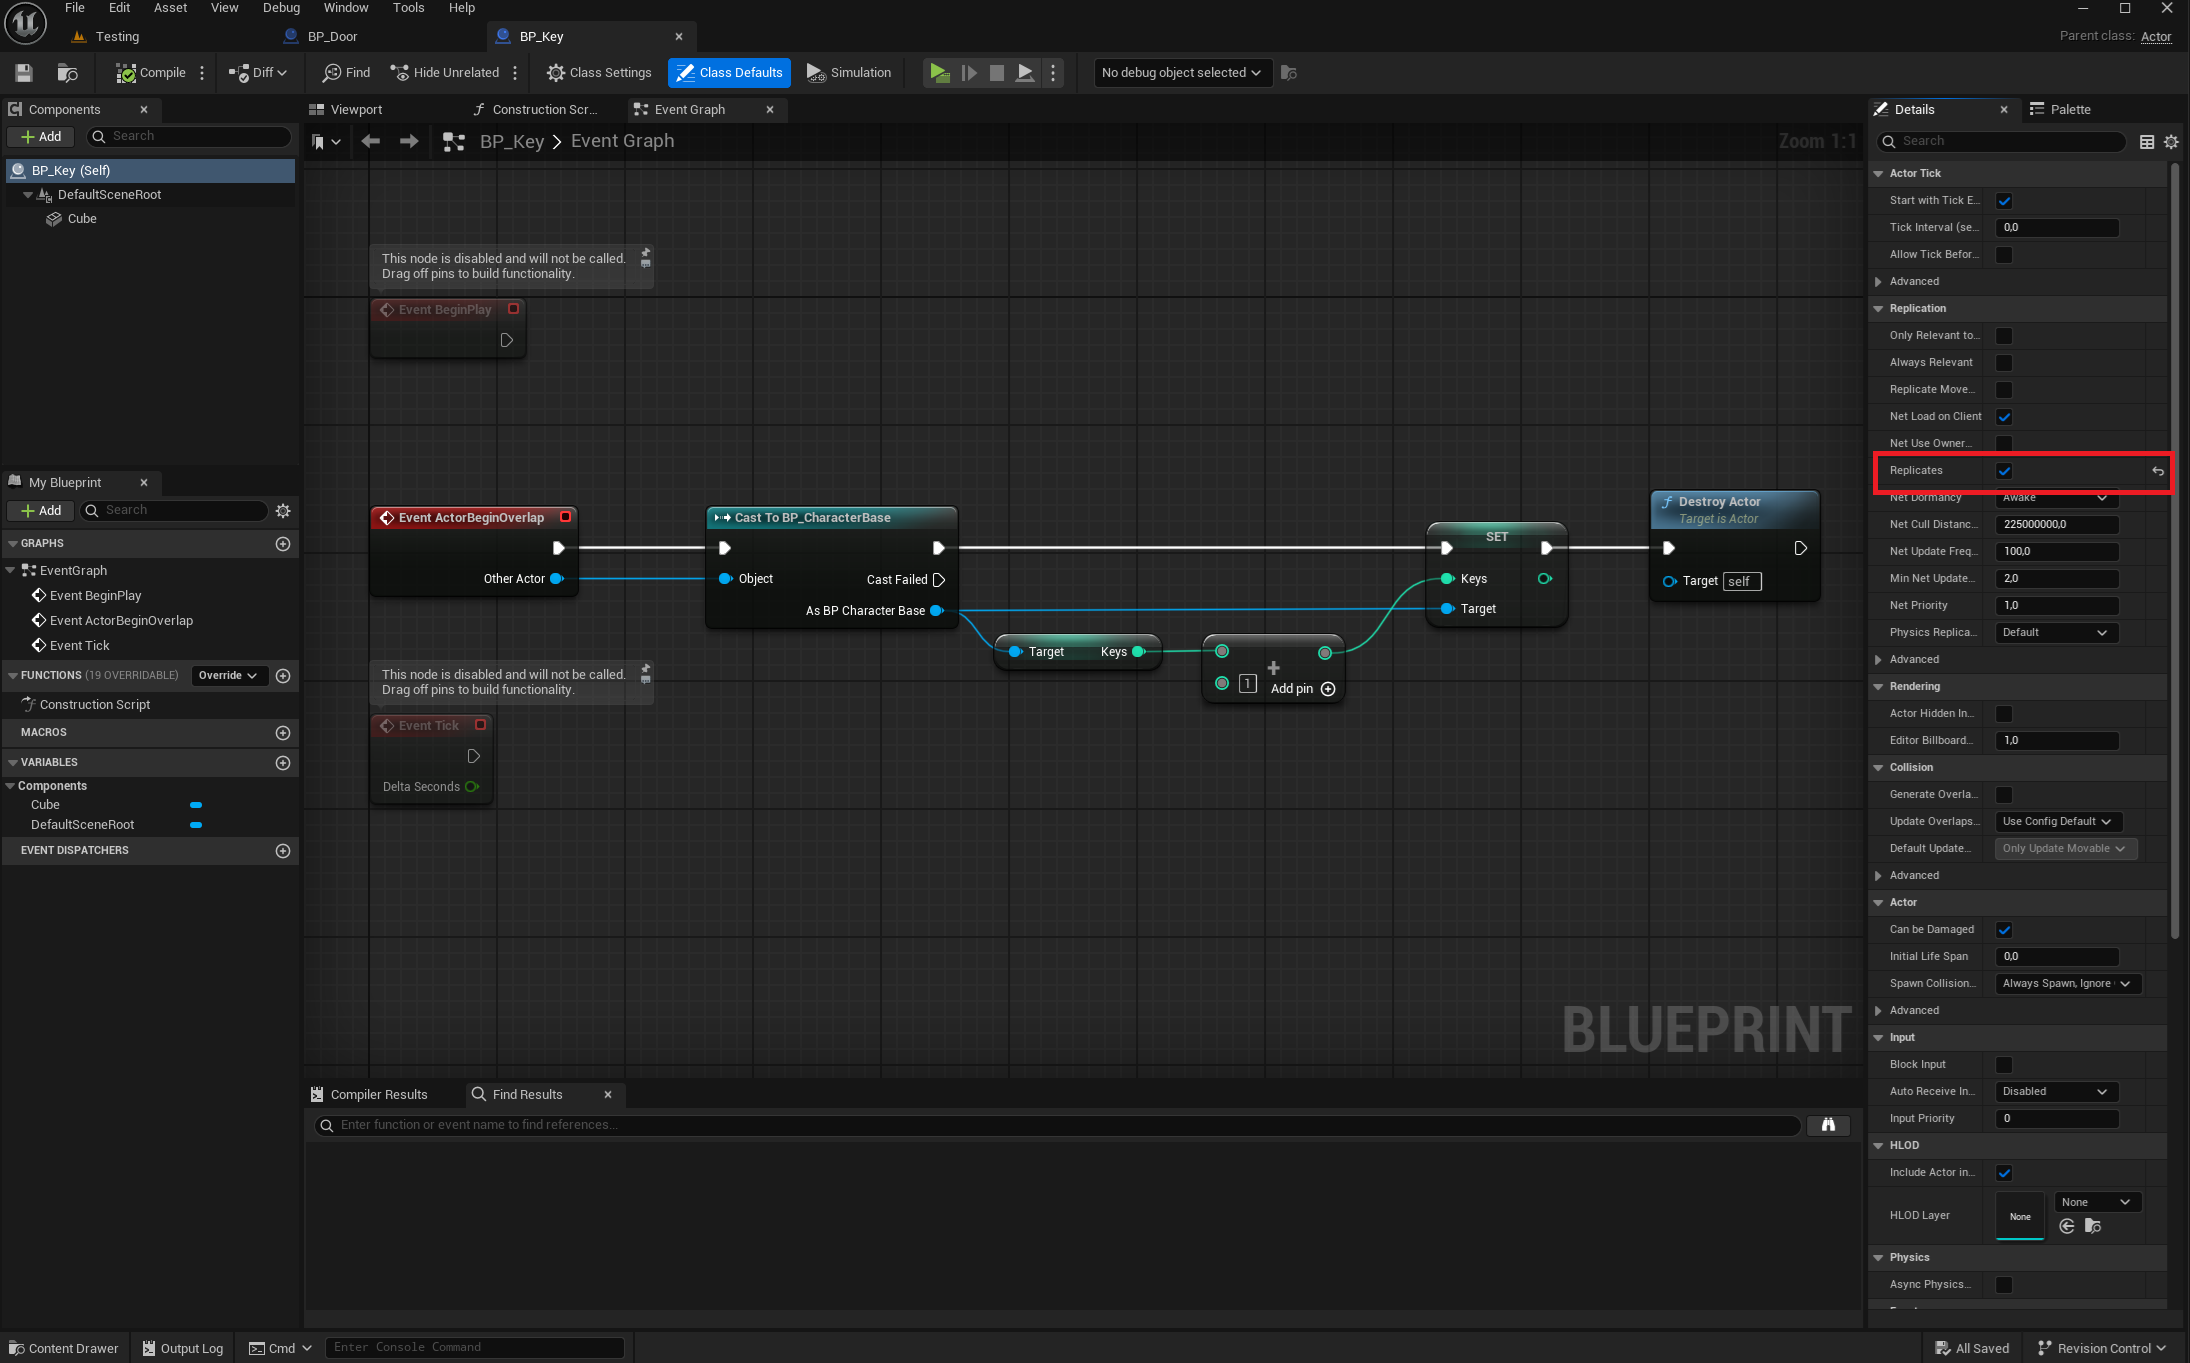Image resolution: width=2190 pixels, height=1363 pixels.
Task: Click the binoculars Find in all blueprints icon
Action: pos(1828,1125)
